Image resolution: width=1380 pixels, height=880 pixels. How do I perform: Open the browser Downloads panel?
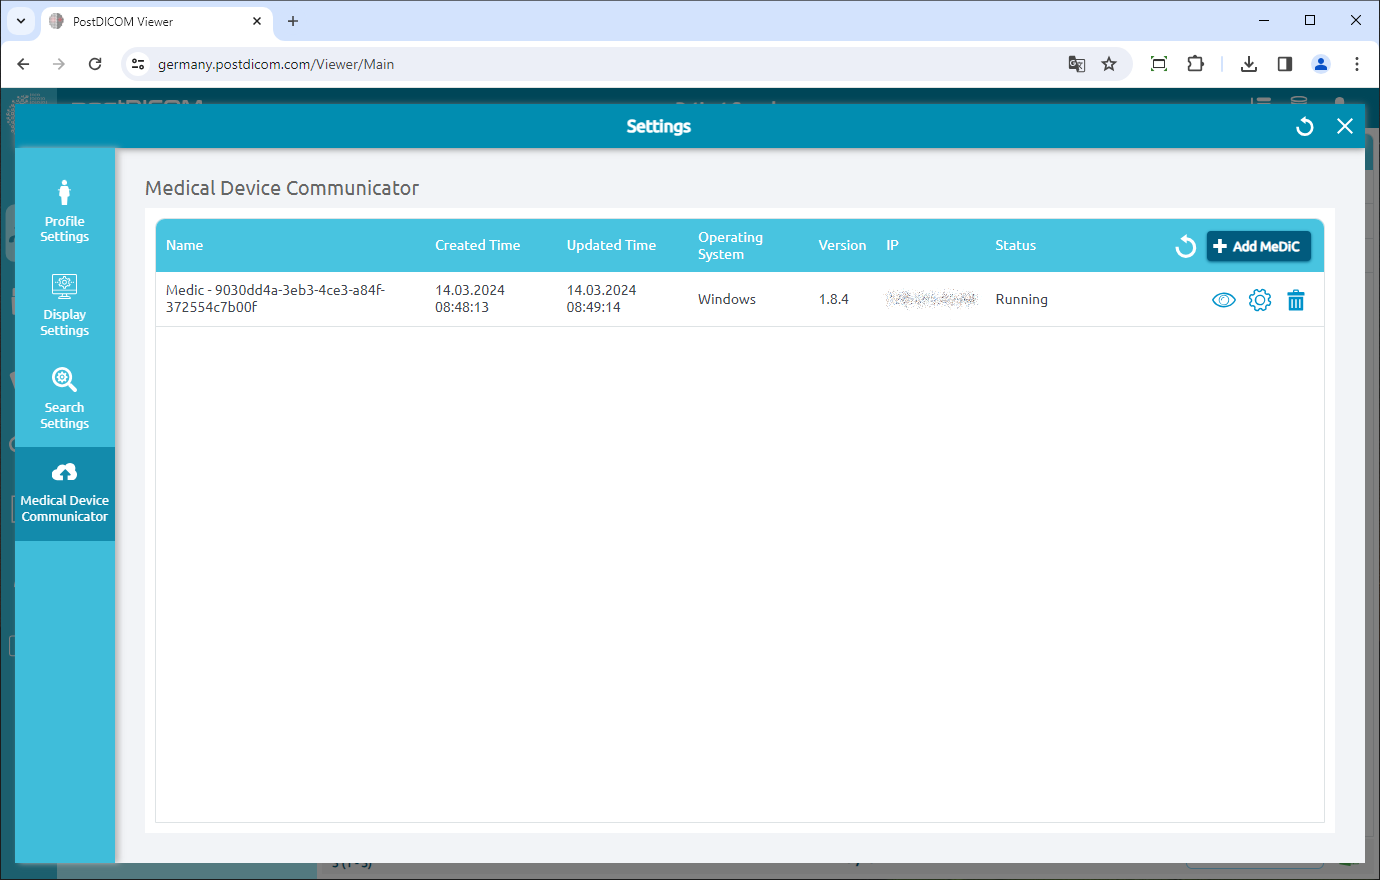[1248, 63]
